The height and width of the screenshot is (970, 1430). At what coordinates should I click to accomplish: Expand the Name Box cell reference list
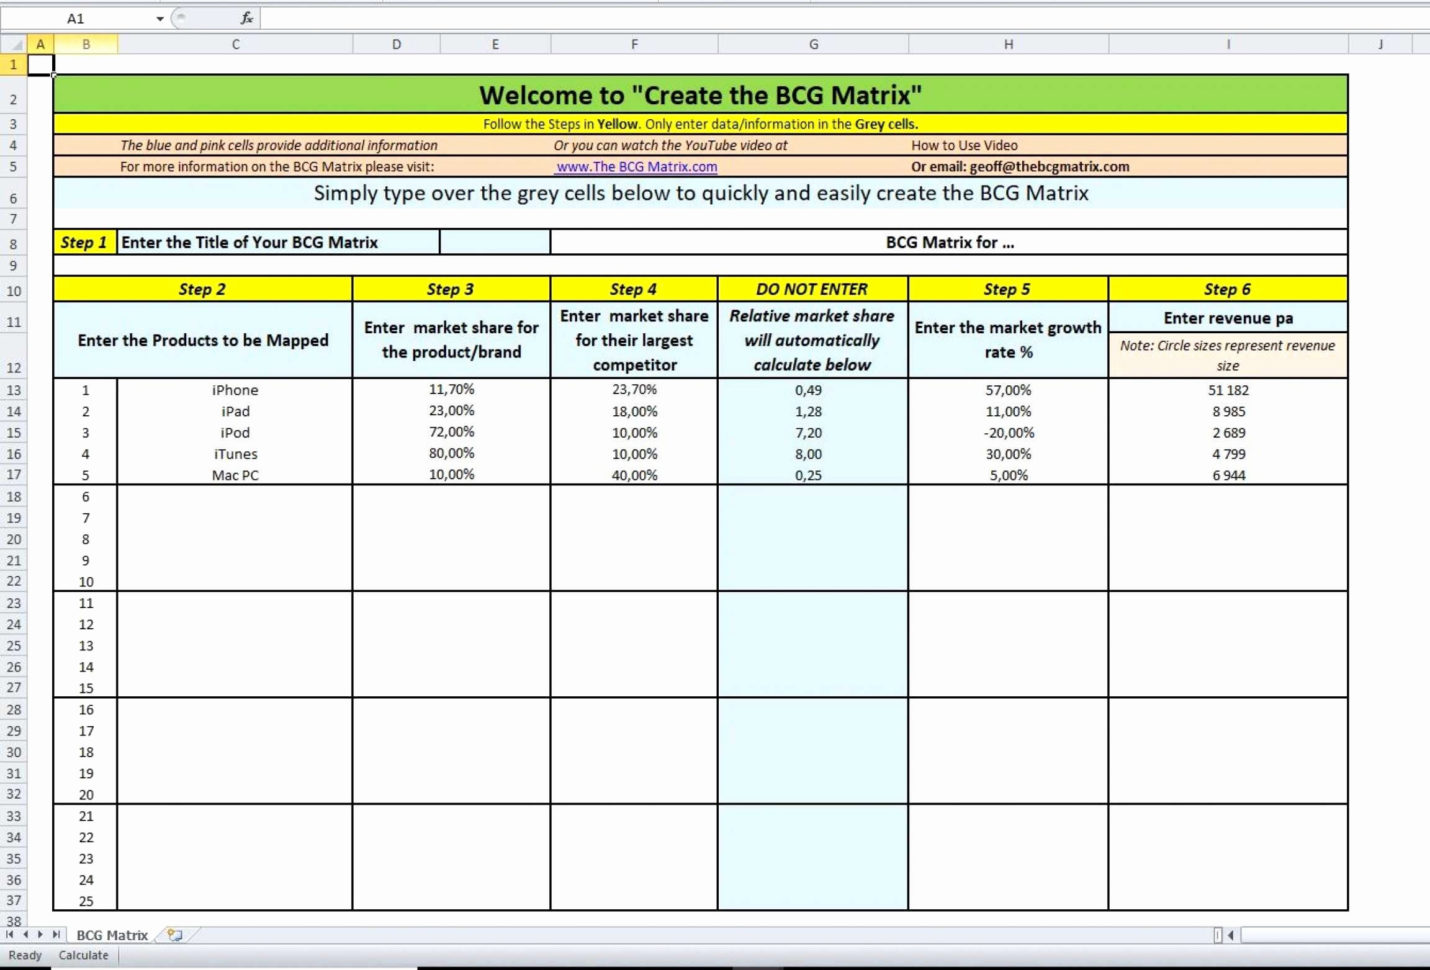(x=158, y=17)
